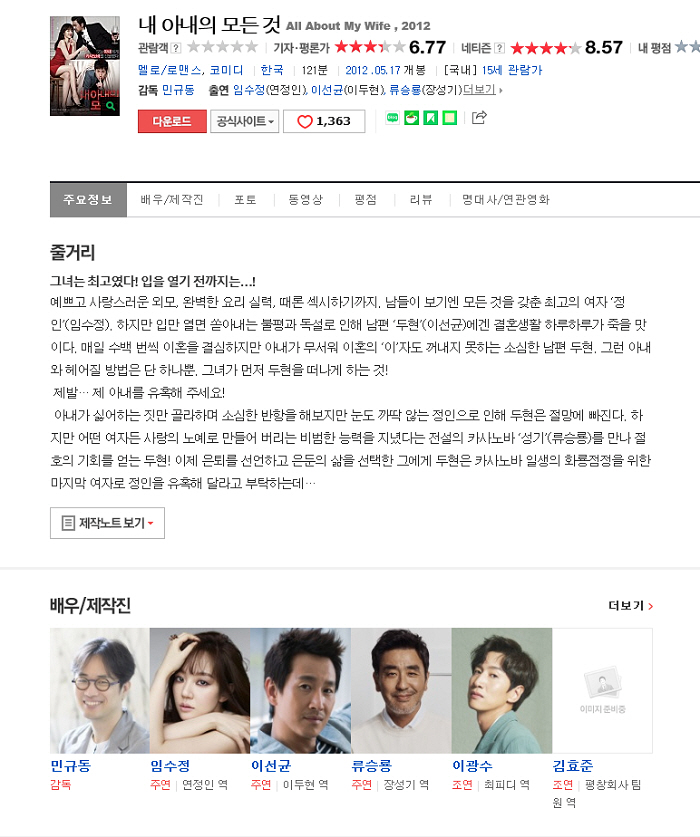
Task: Click help icon next to 관람객
Action: coord(176,48)
